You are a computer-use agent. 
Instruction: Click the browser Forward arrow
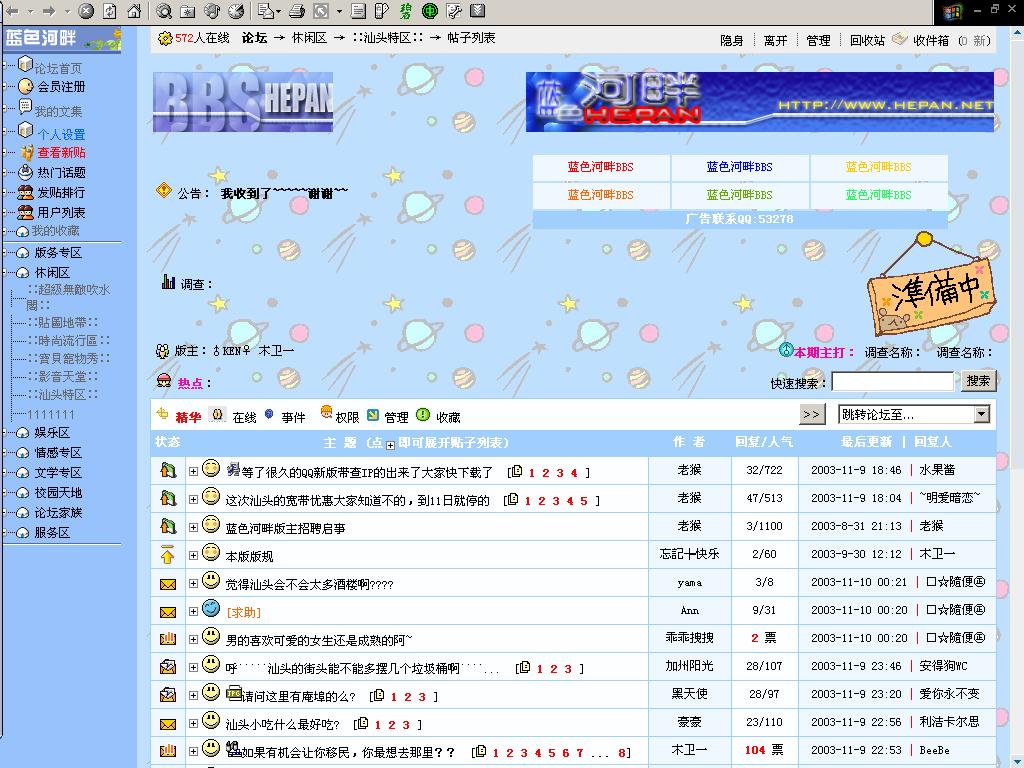pyautogui.click(x=48, y=10)
